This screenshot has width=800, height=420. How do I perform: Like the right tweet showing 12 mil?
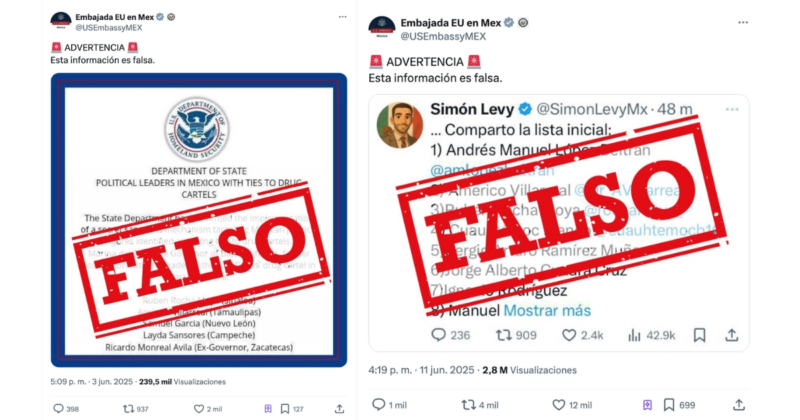(x=559, y=405)
